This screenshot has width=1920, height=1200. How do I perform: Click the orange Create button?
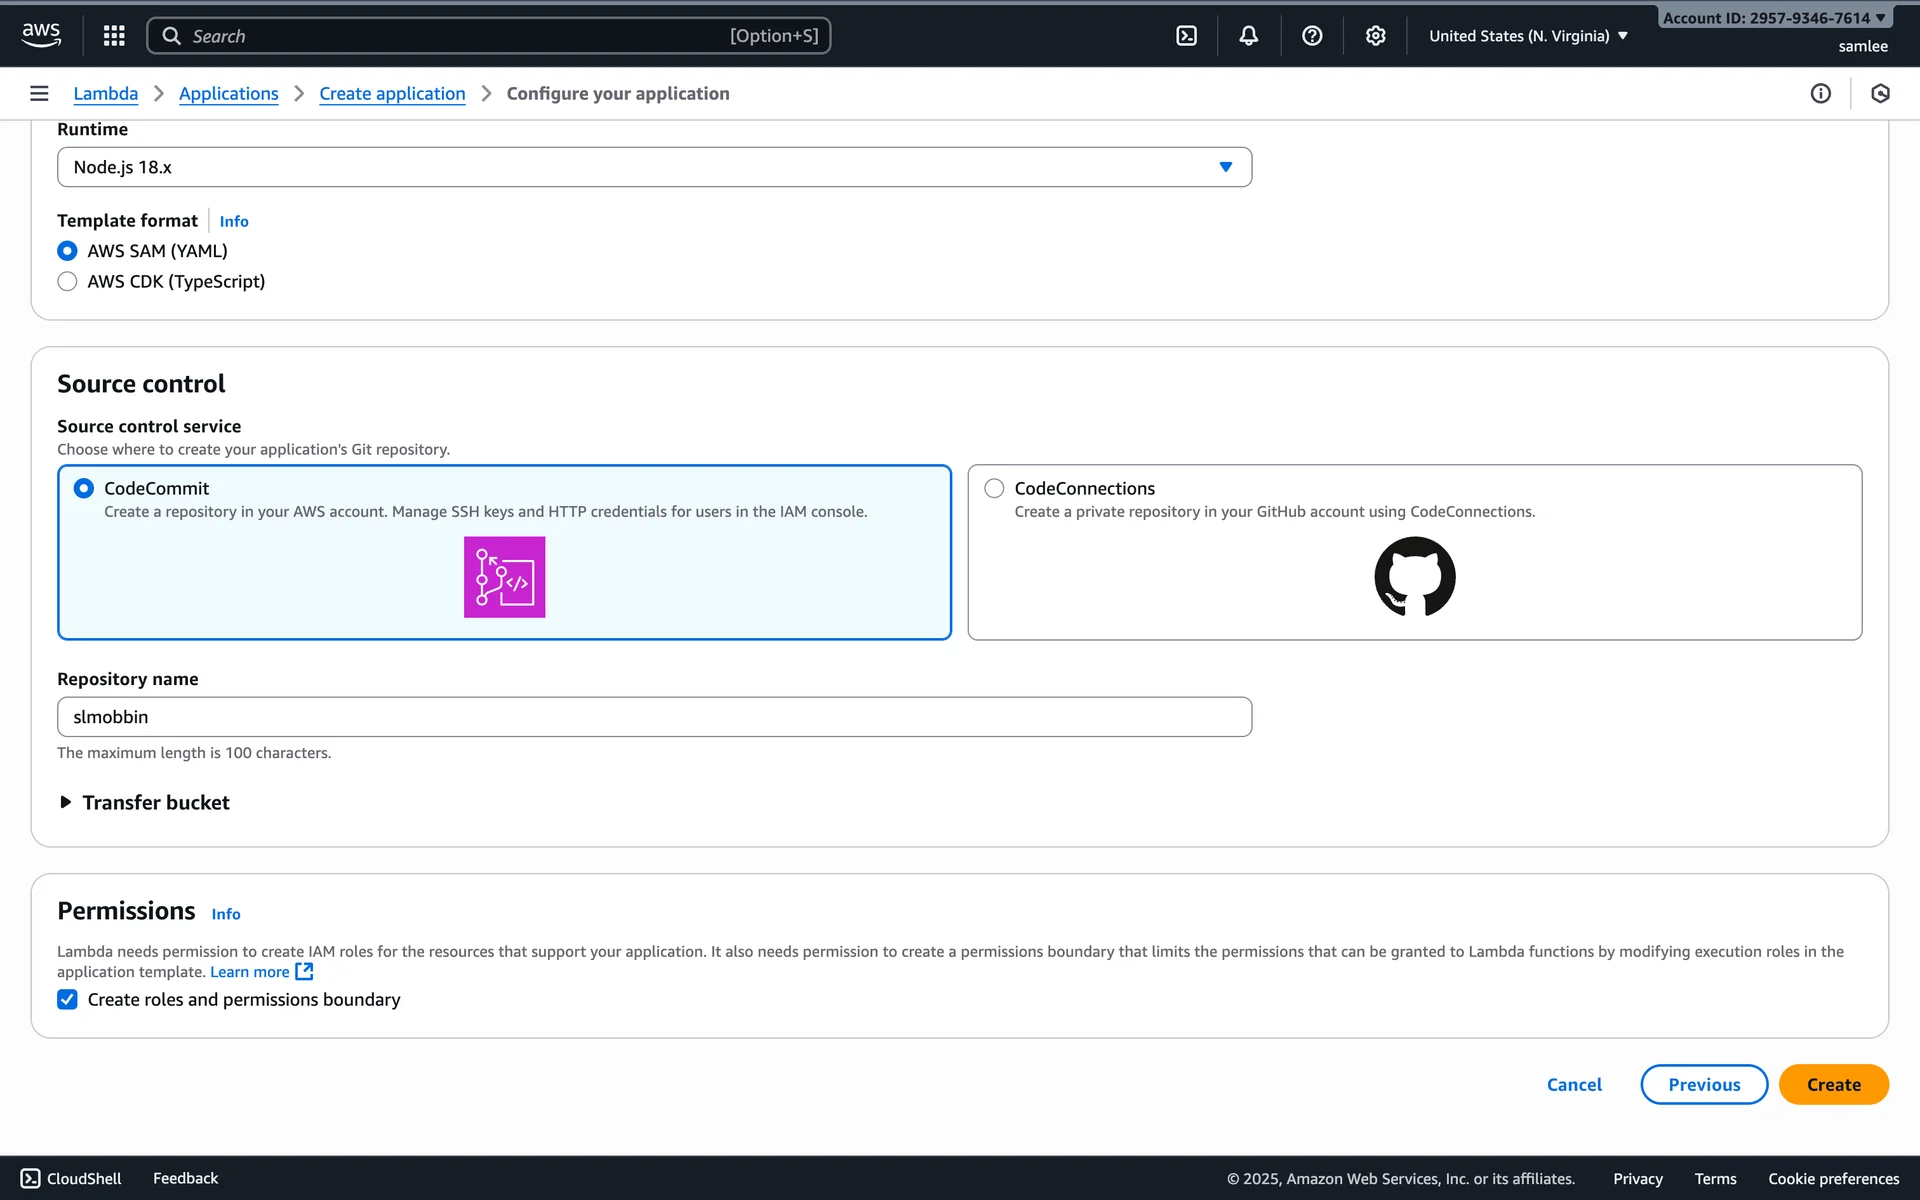[x=1833, y=1084]
